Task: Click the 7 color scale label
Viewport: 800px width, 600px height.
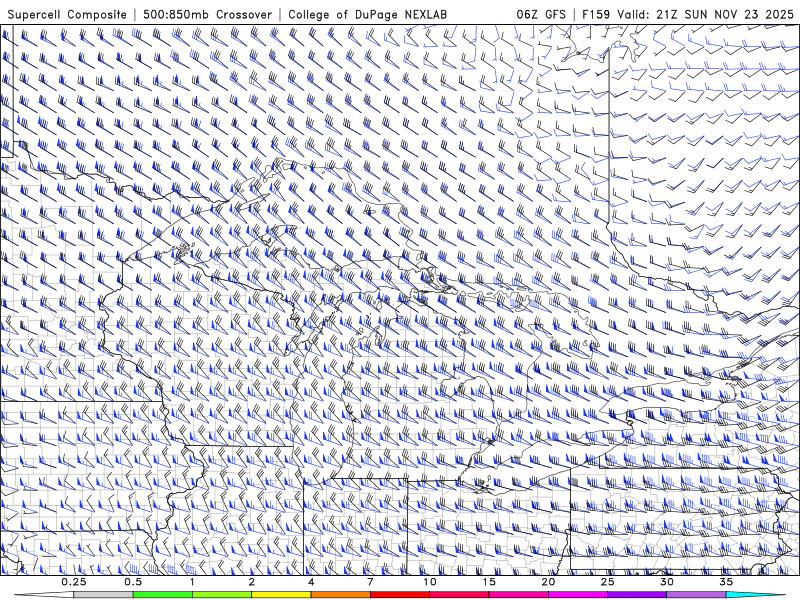Action: [x=370, y=582]
